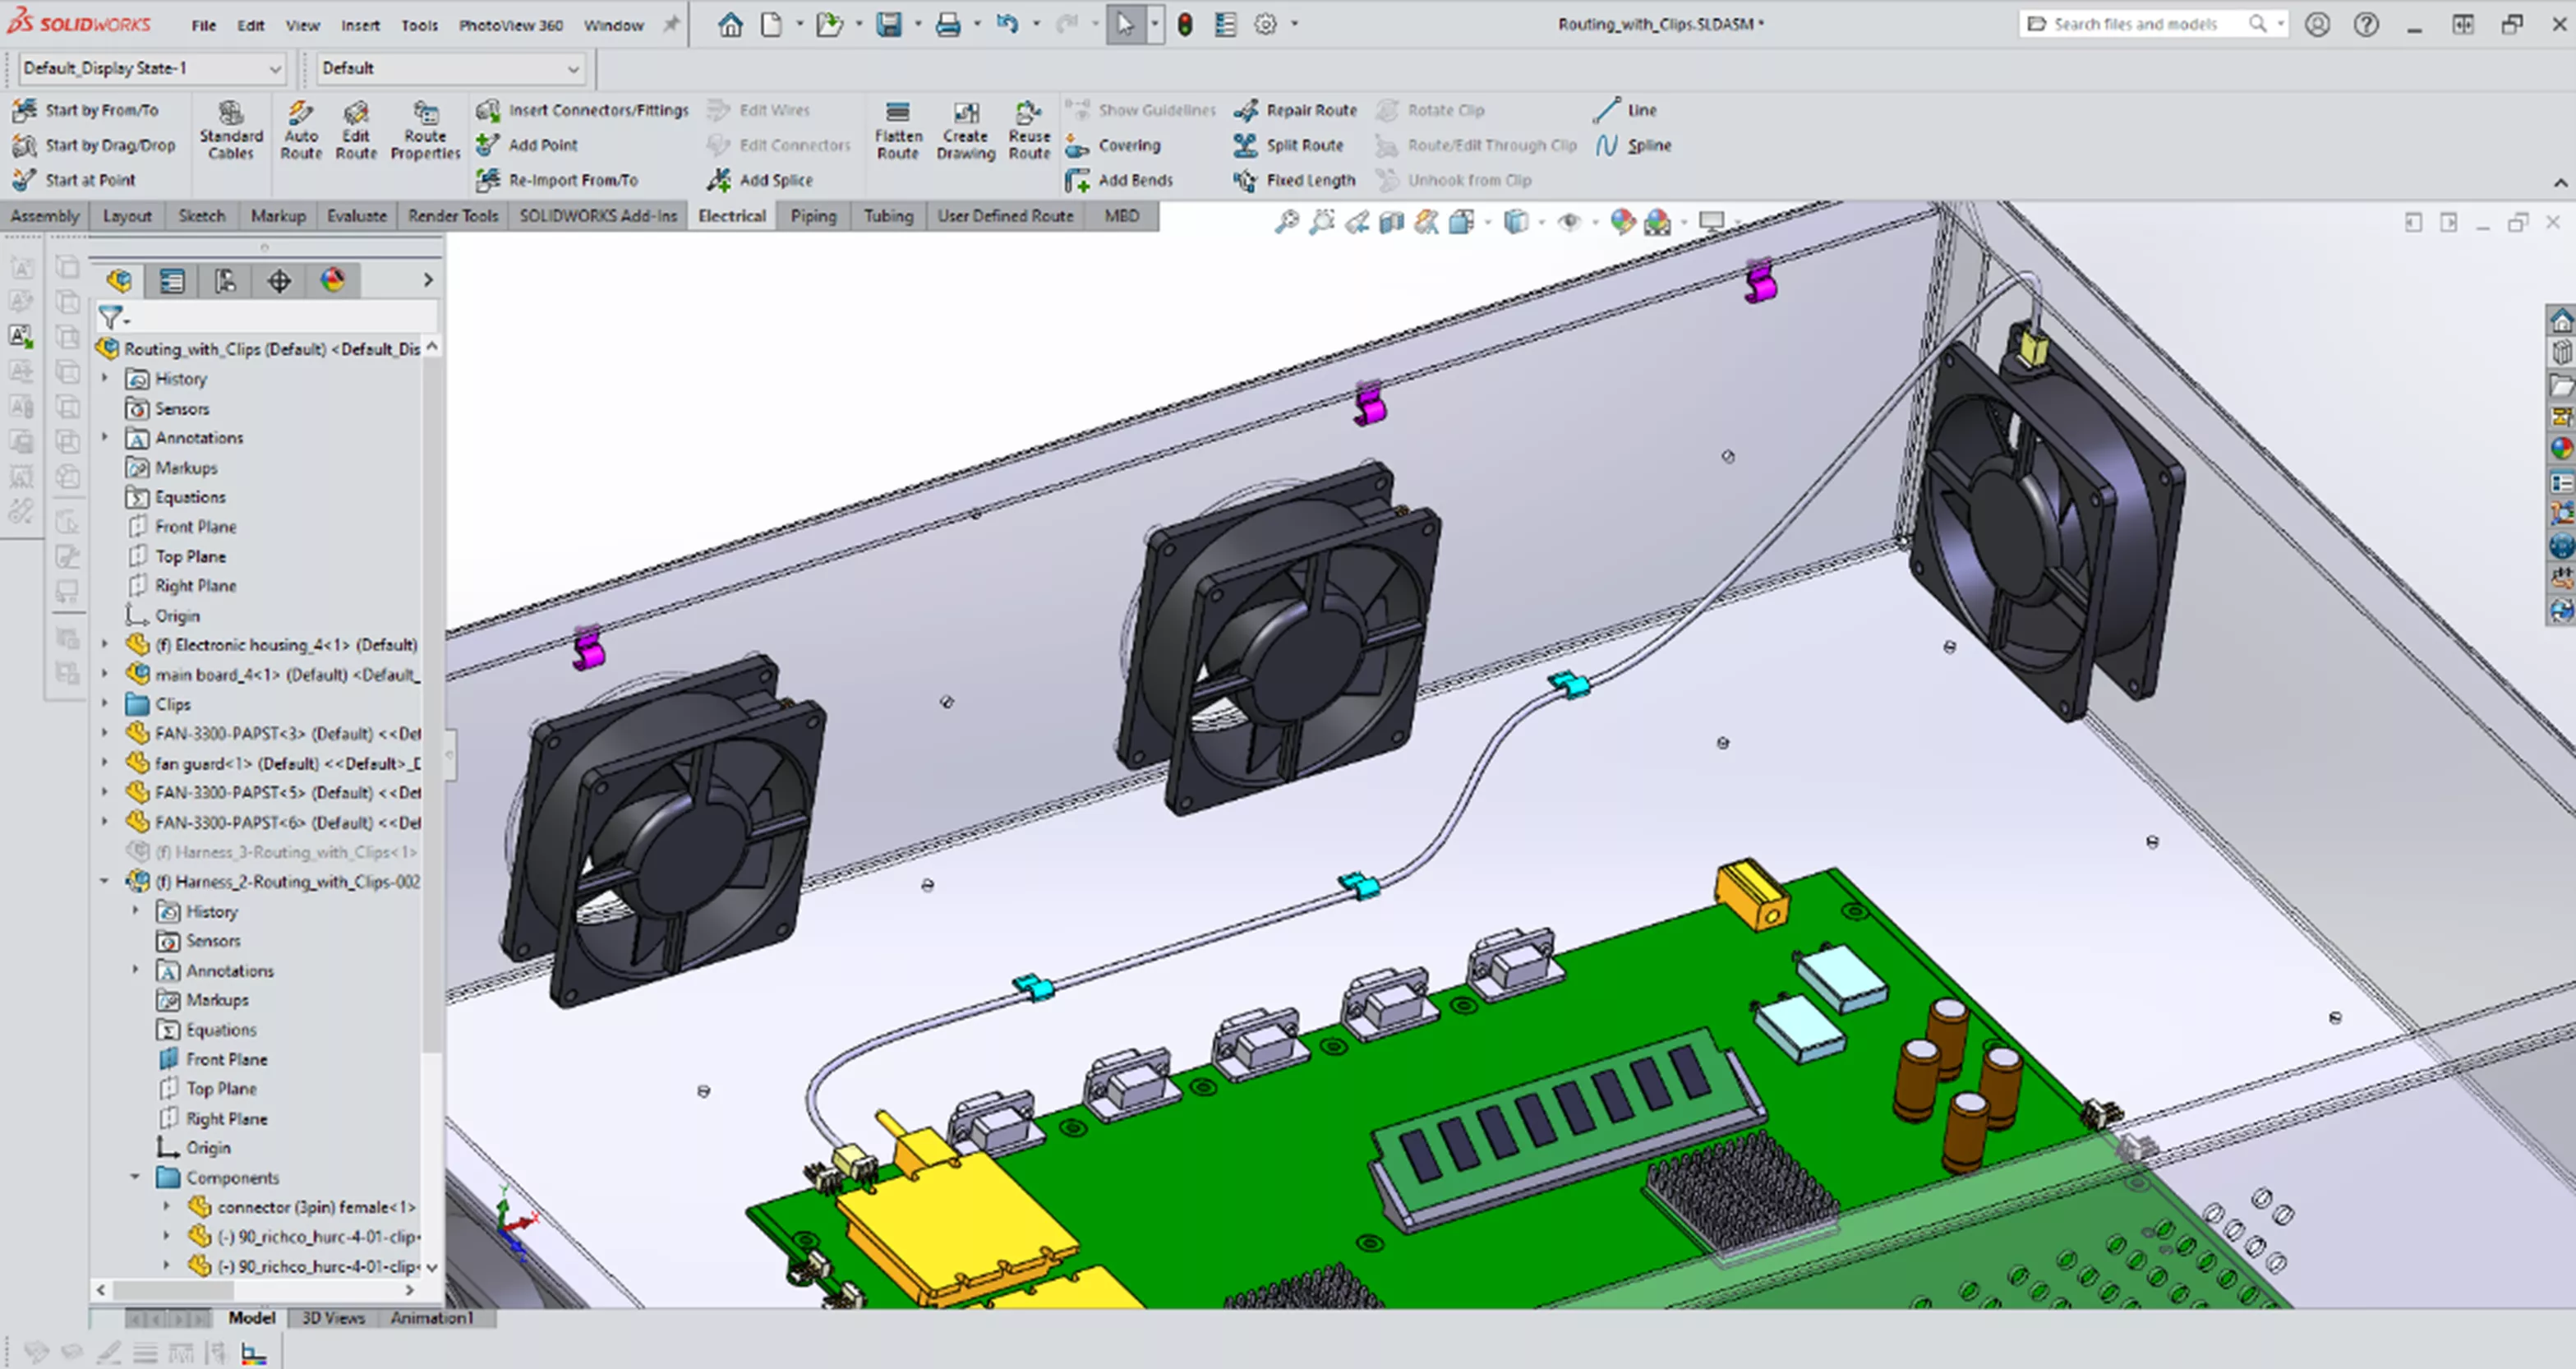The image size is (2576, 1369).
Task: Open the ConfigurationManager tab
Action: (x=225, y=281)
